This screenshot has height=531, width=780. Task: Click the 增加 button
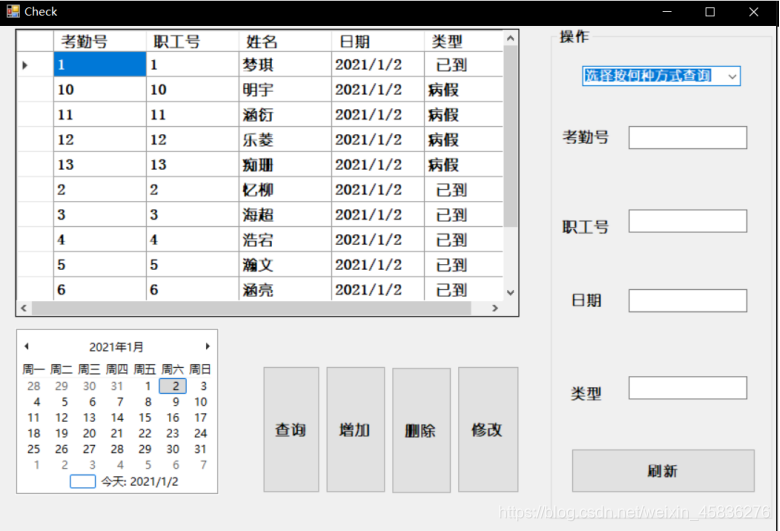(355, 429)
